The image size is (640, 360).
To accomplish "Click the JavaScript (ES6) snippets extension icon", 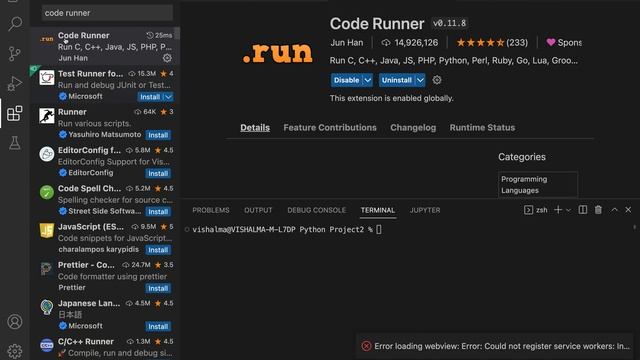I will pos(47,231).
